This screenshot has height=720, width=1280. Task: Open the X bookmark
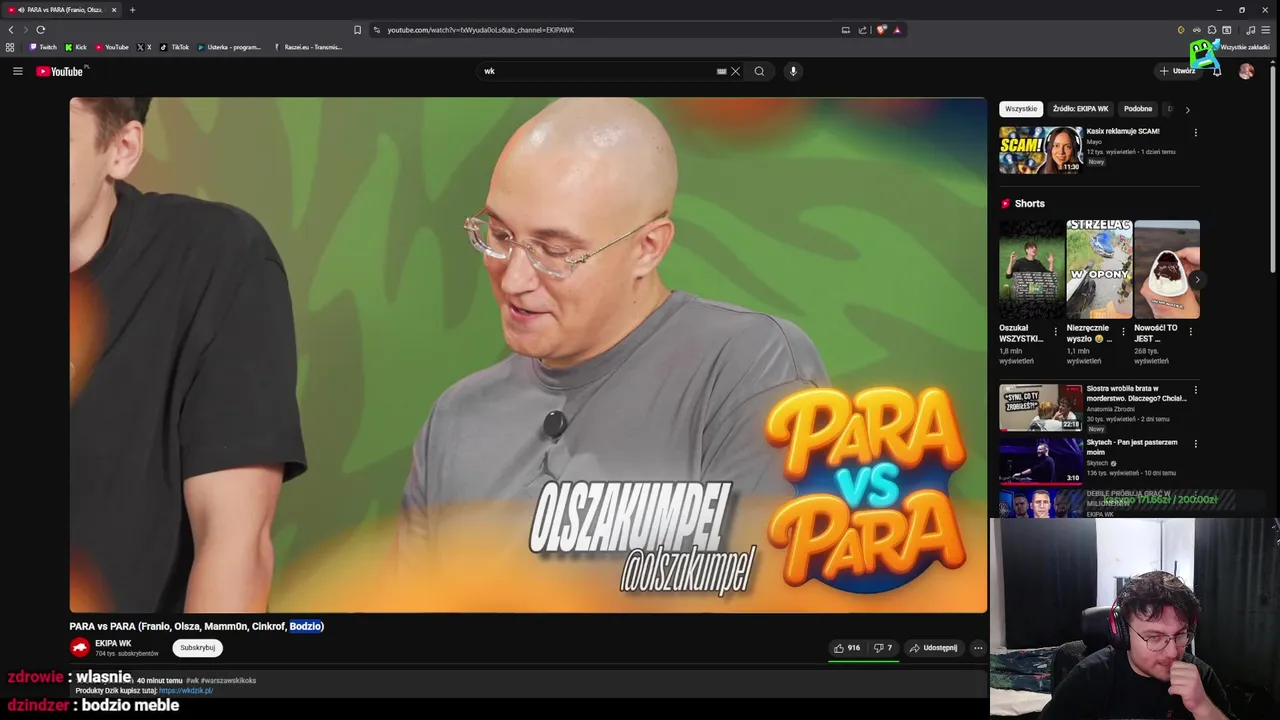click(144, 47)
